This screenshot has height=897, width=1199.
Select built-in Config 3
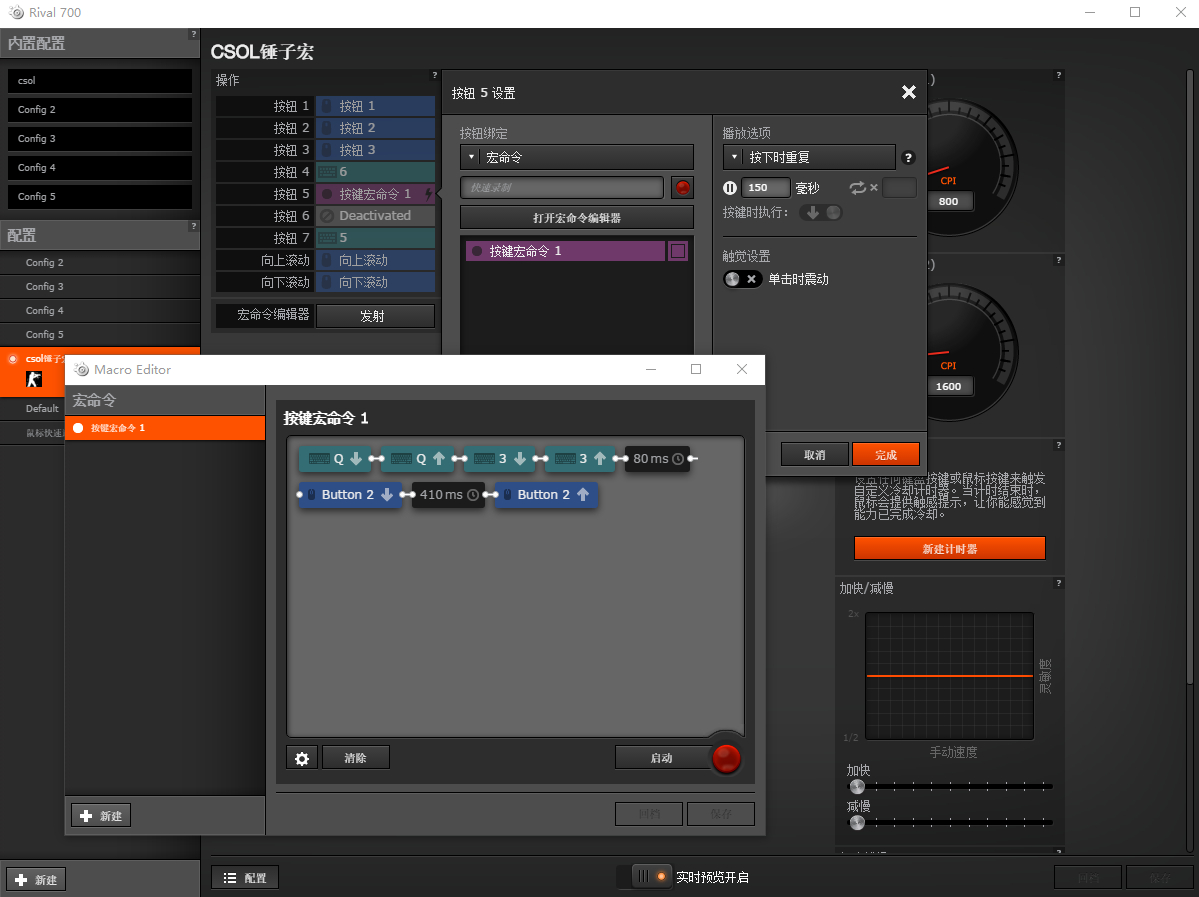point(100,138)
